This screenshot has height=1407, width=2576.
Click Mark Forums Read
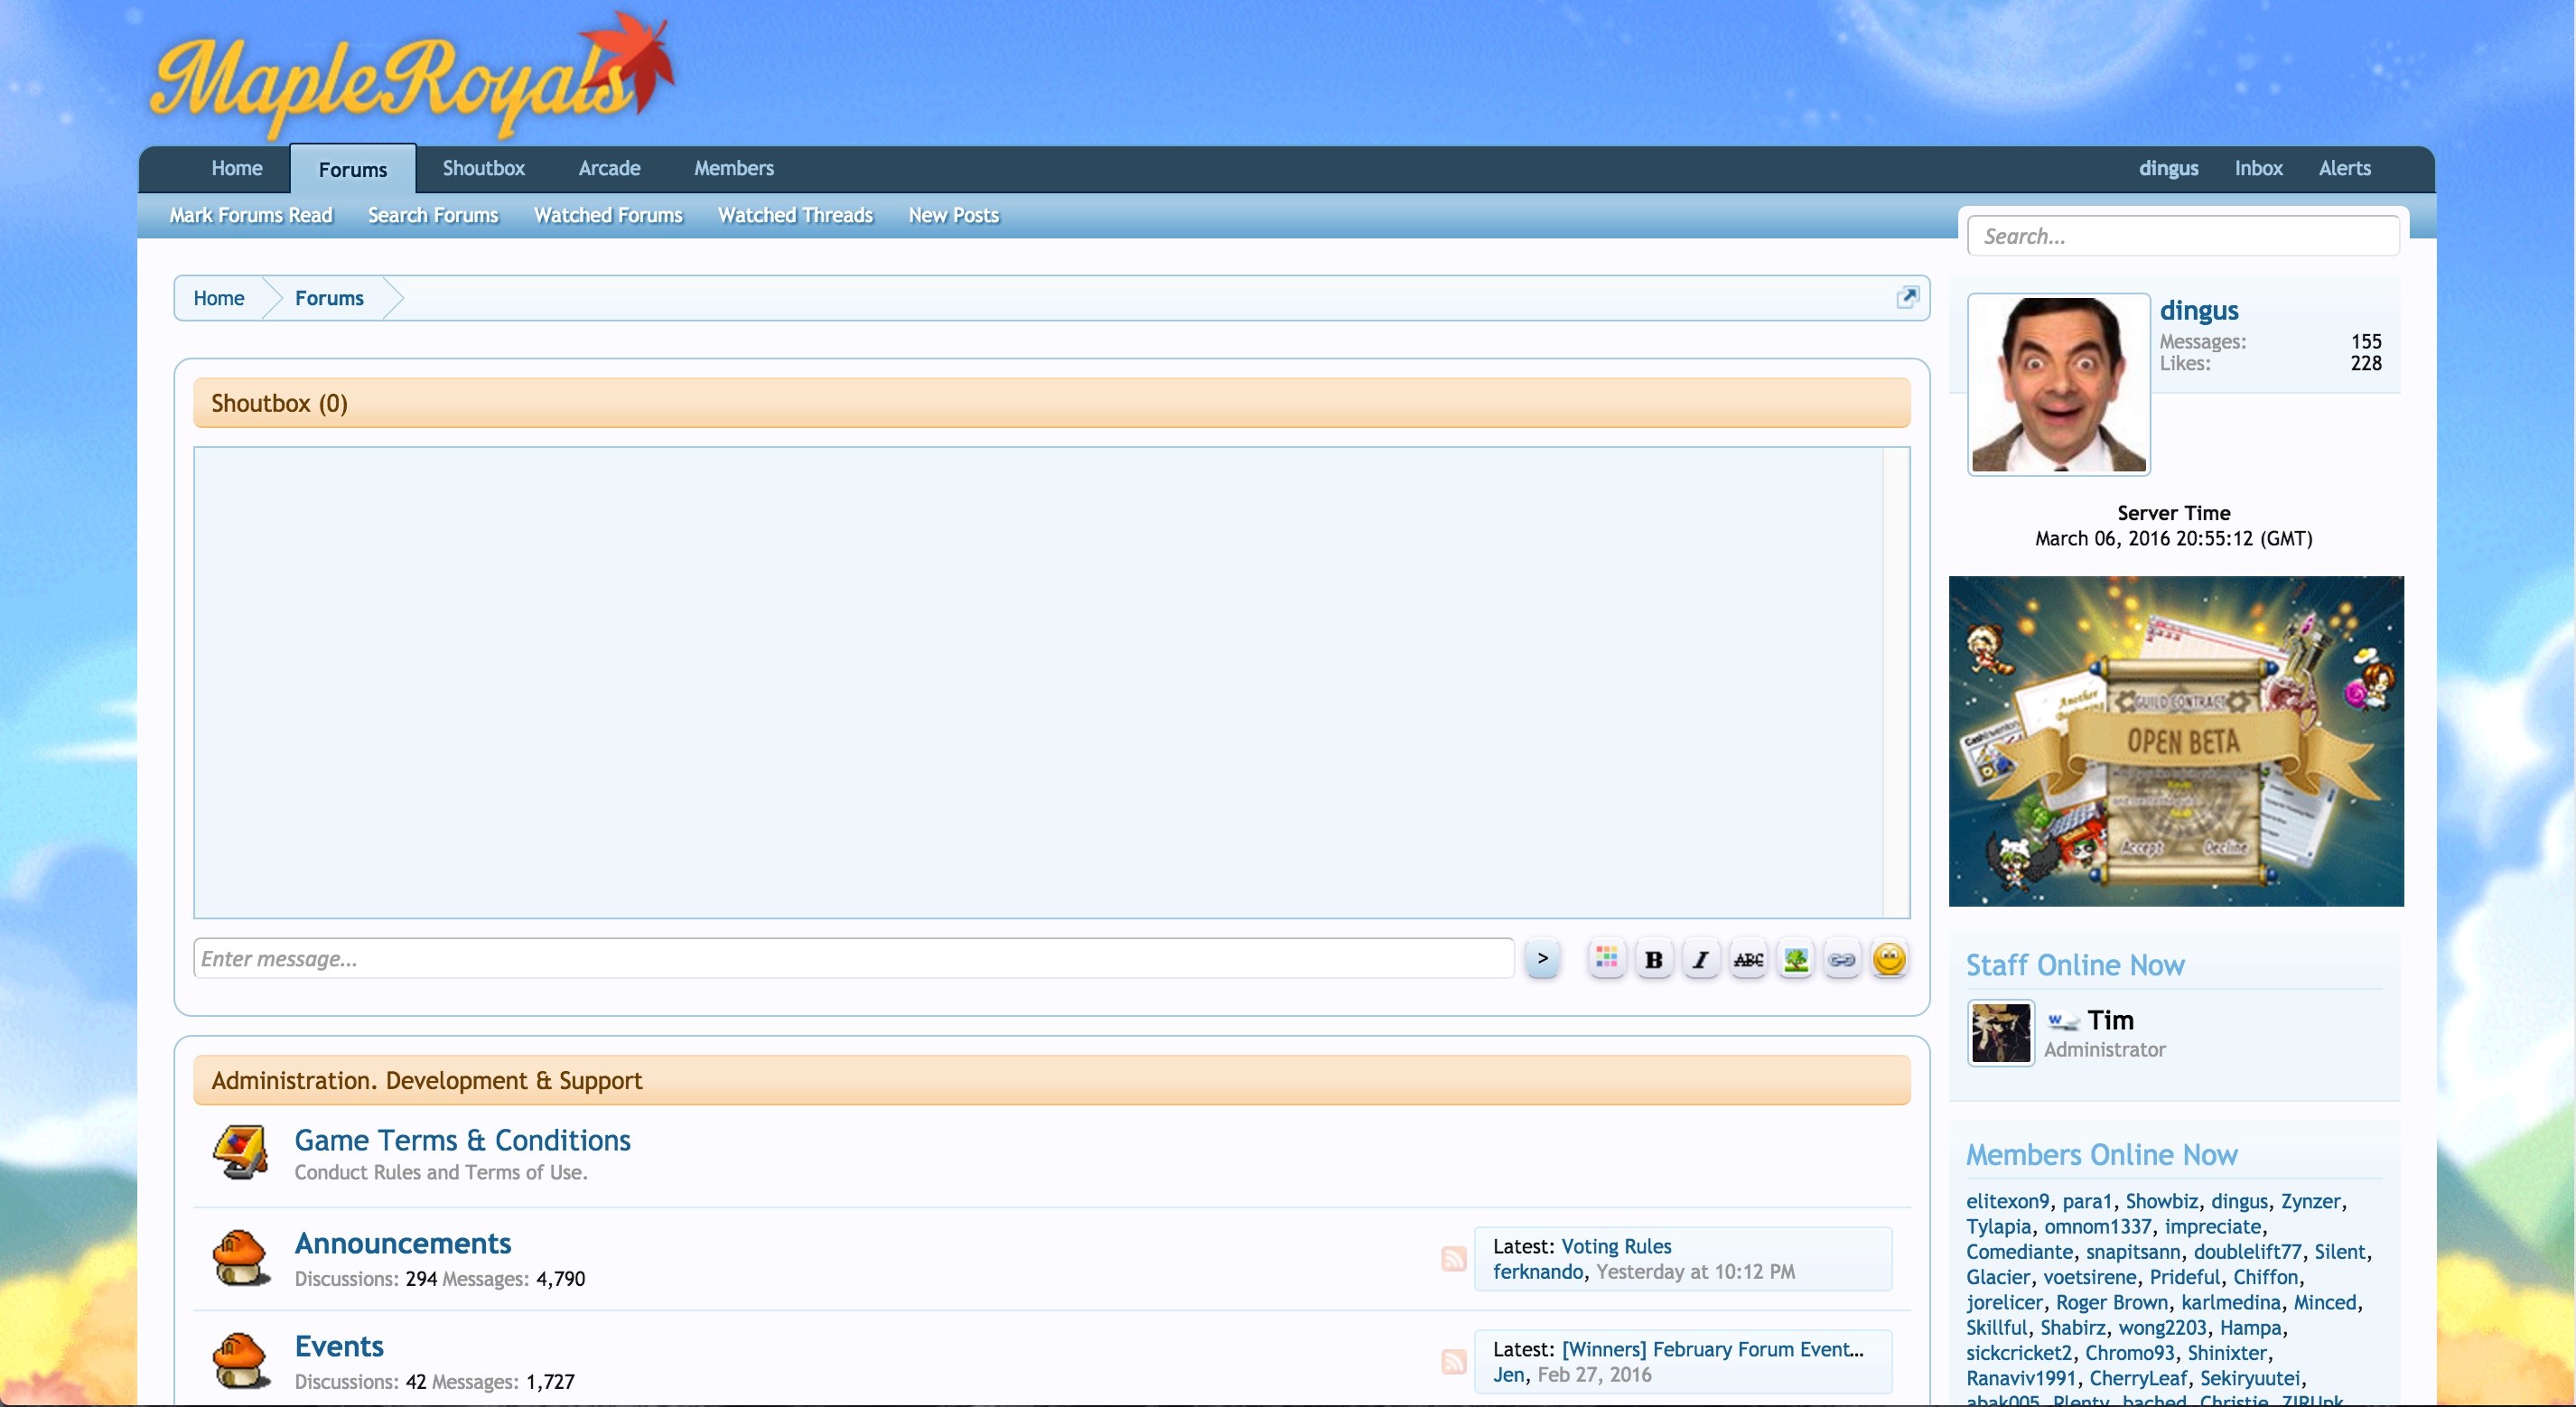tap(251, 215)
